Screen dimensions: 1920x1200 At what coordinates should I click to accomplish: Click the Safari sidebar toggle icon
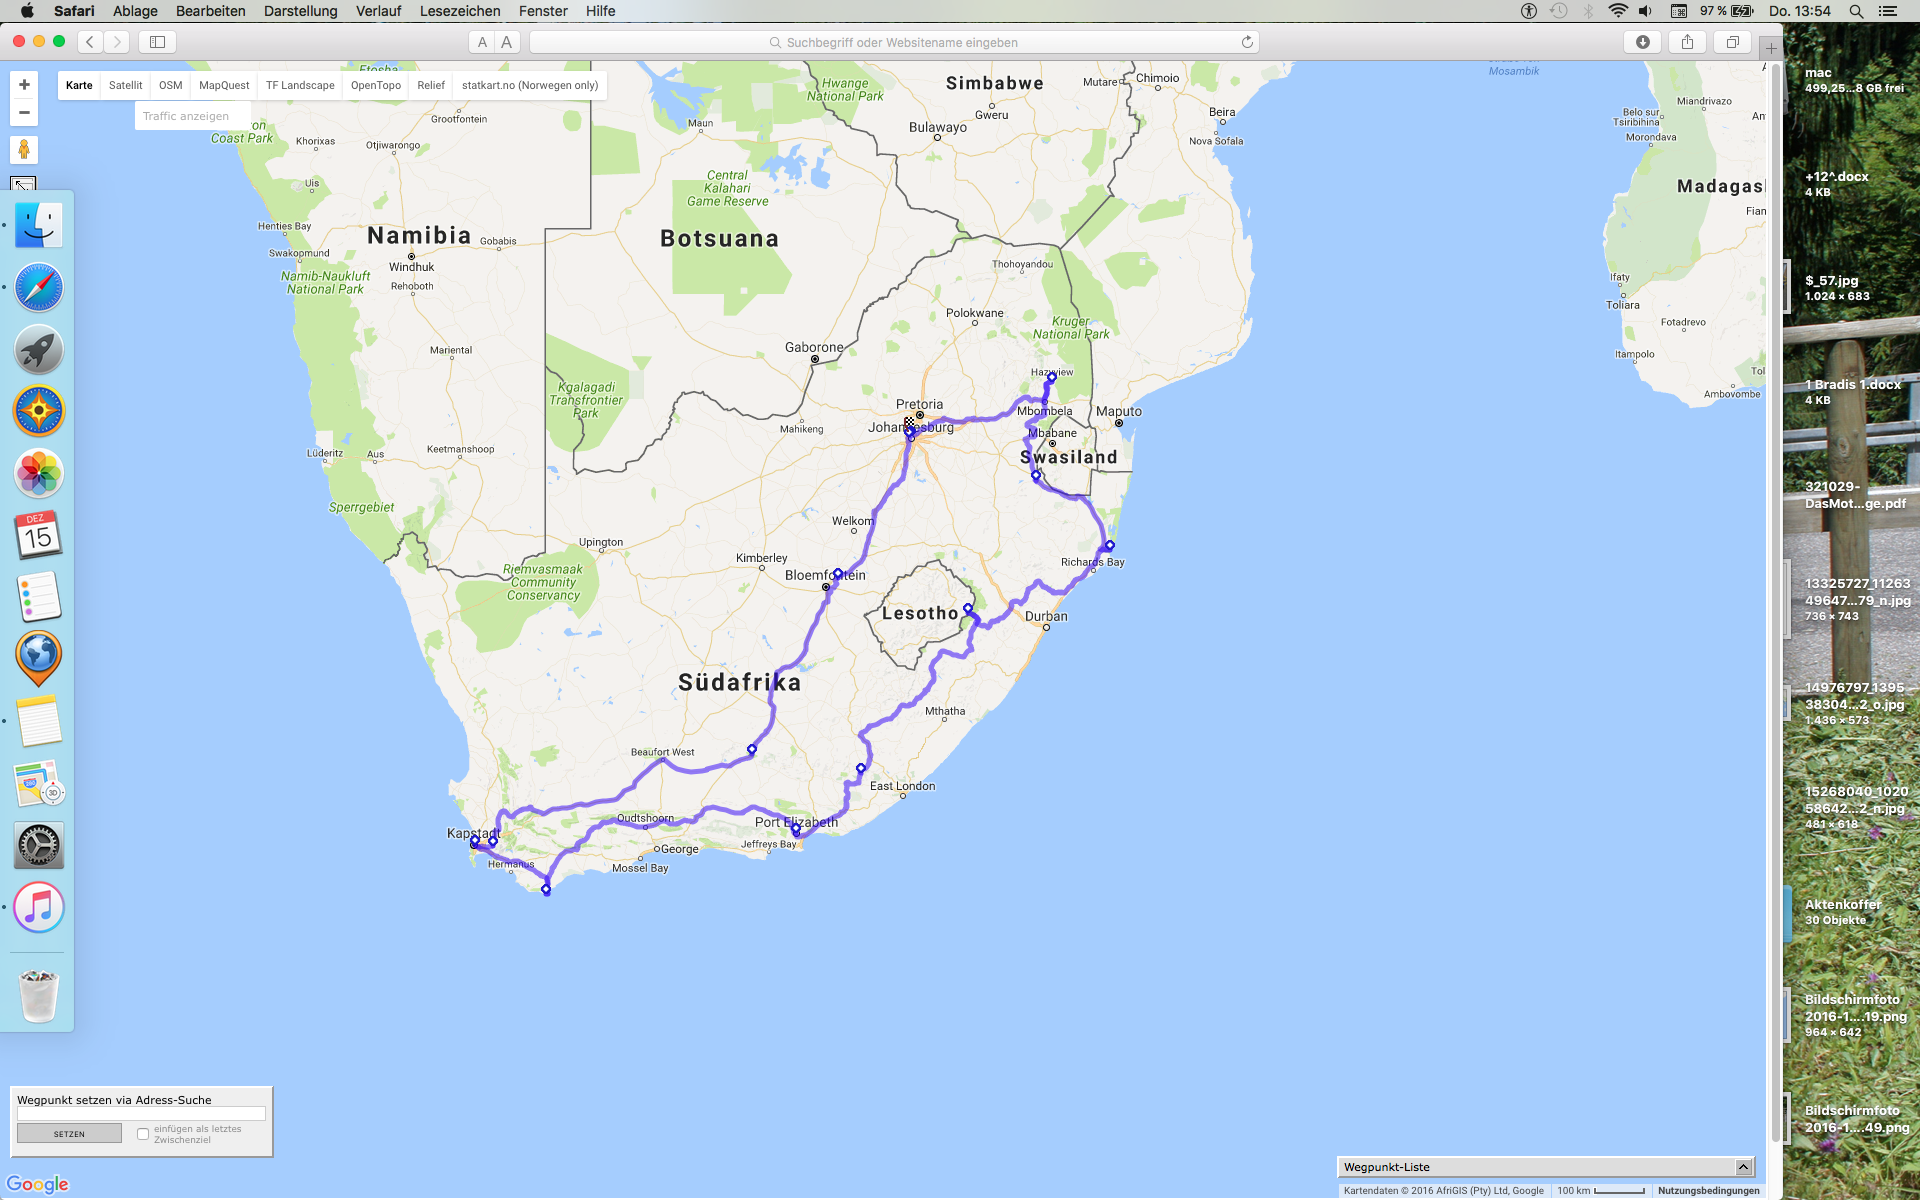point(157,42)
